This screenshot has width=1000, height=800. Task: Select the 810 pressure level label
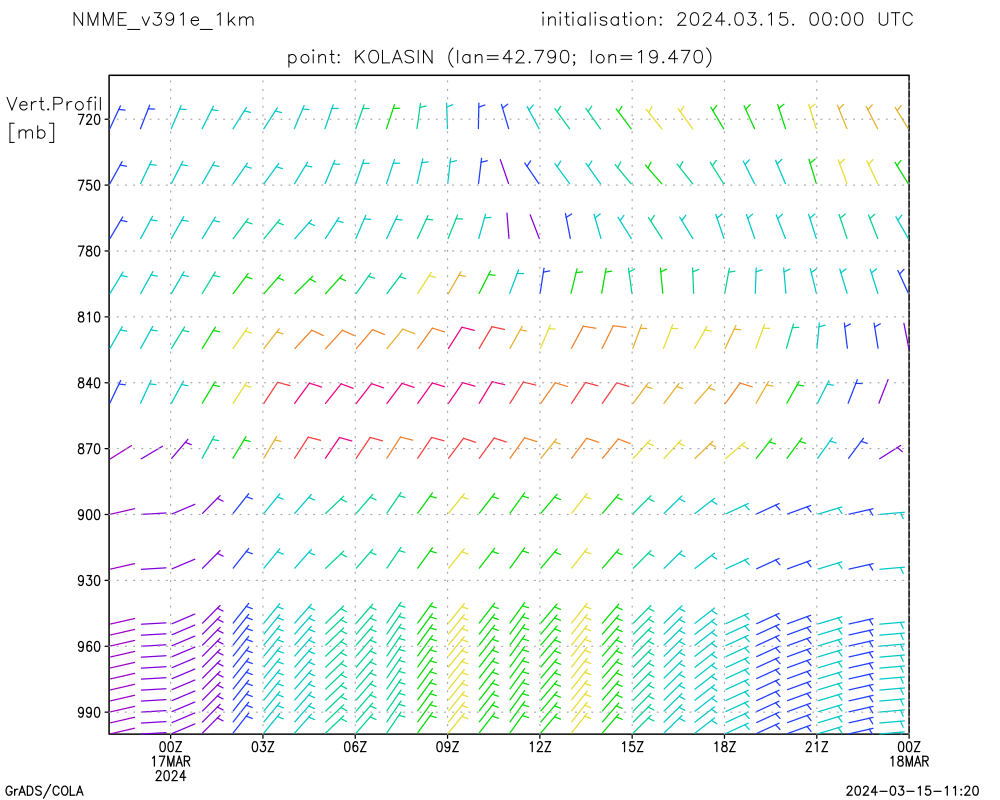(89, 317)
